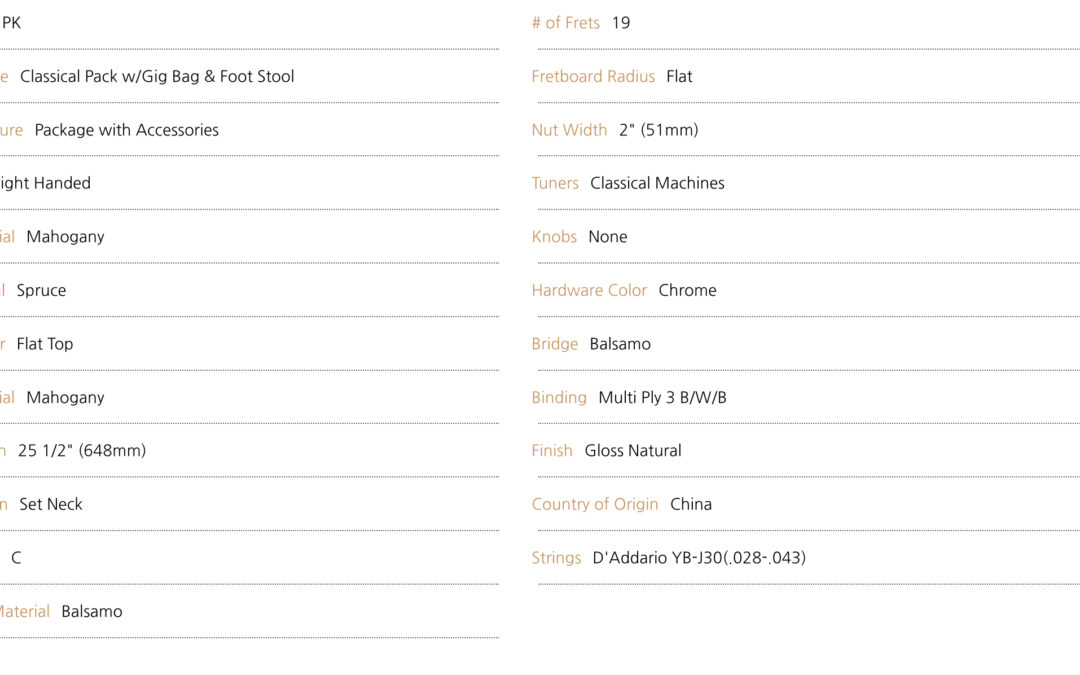The width and height of the screenshot is (1080, 675).
Task: Click the Bridge spec label
Action: pyautogui.click(x=554, y=344)
